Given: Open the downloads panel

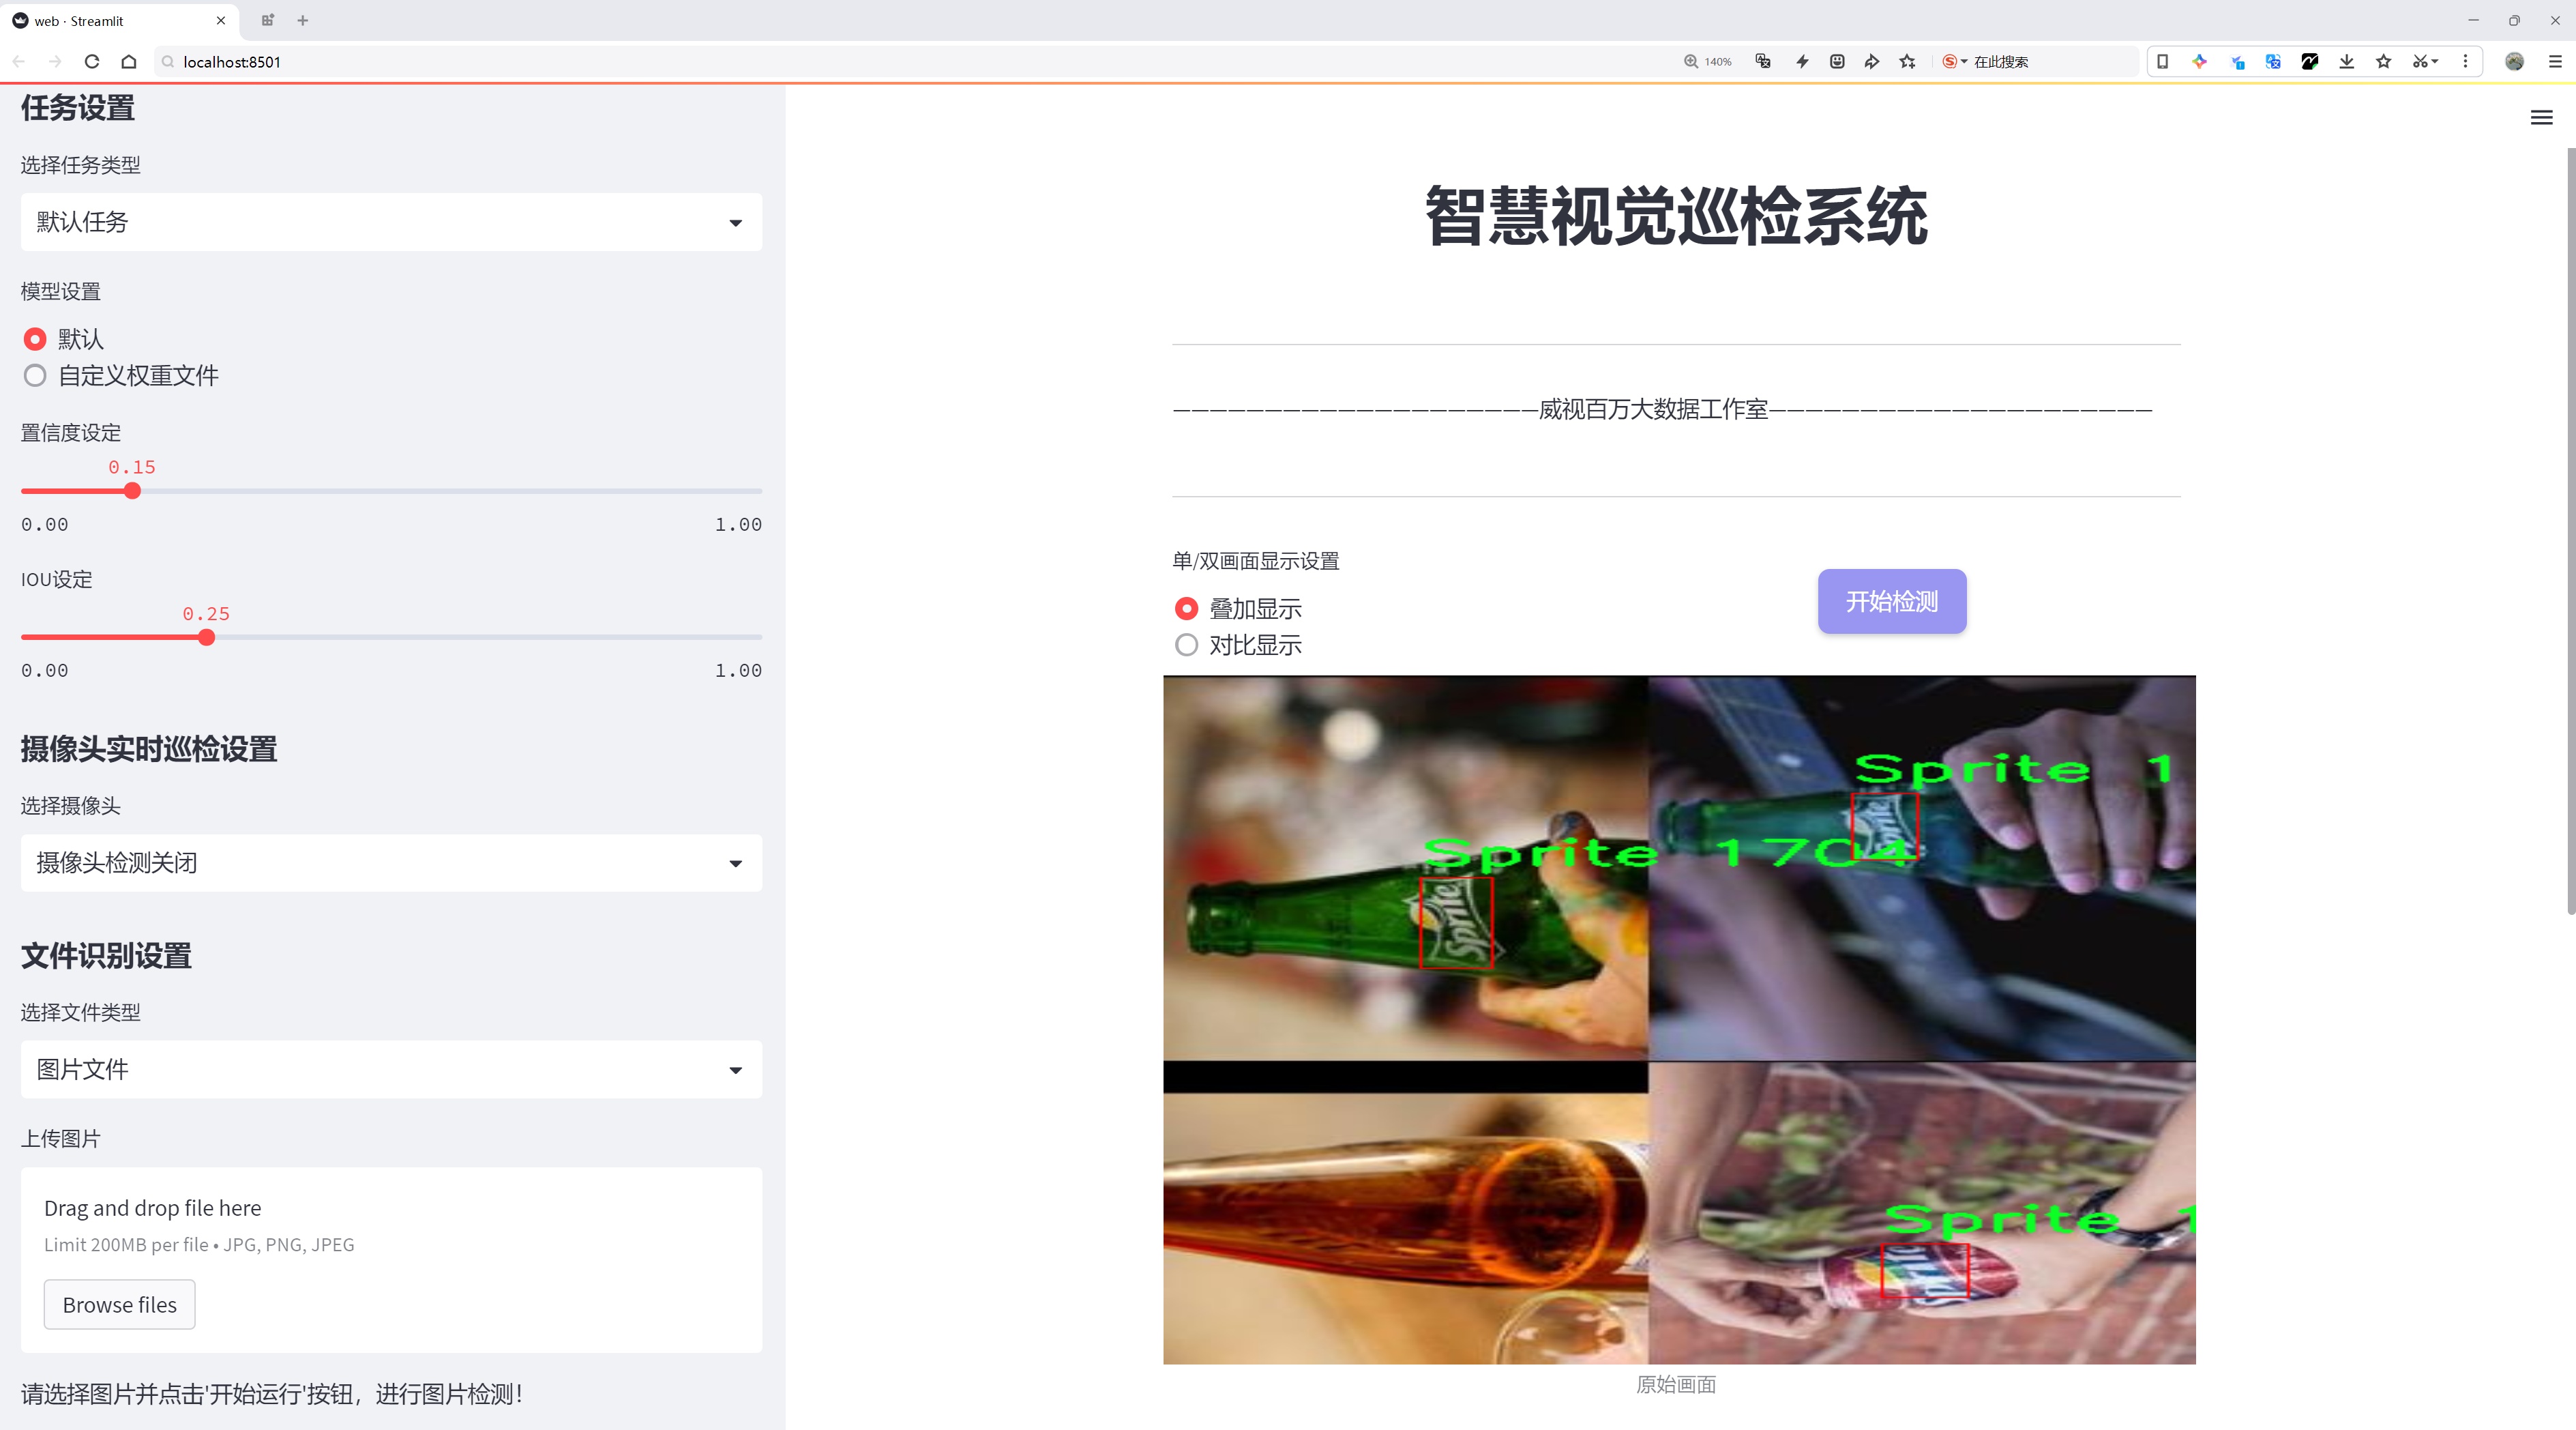Looking at the screenshot, I should (x=2347, y=61).
